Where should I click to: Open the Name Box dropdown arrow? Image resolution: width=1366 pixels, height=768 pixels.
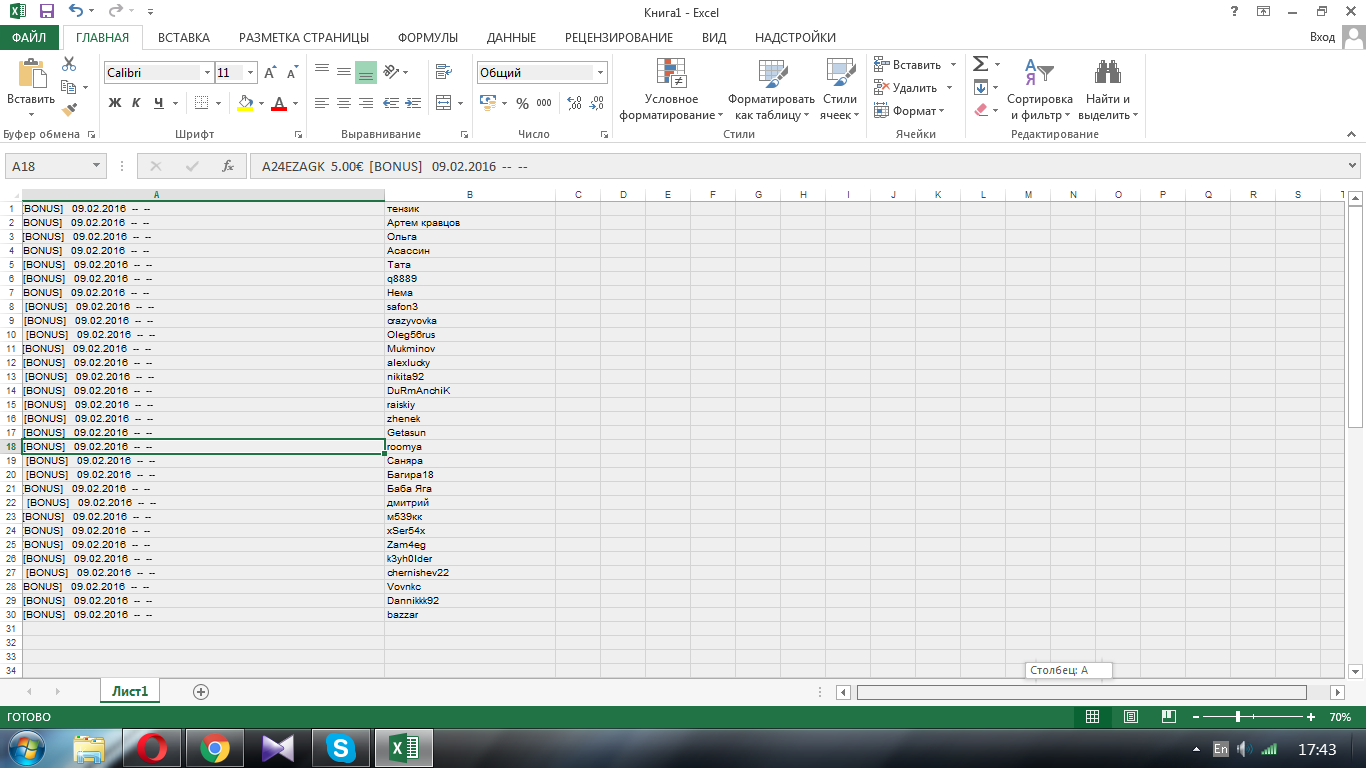pyautogui.click(x=96, y=166)
